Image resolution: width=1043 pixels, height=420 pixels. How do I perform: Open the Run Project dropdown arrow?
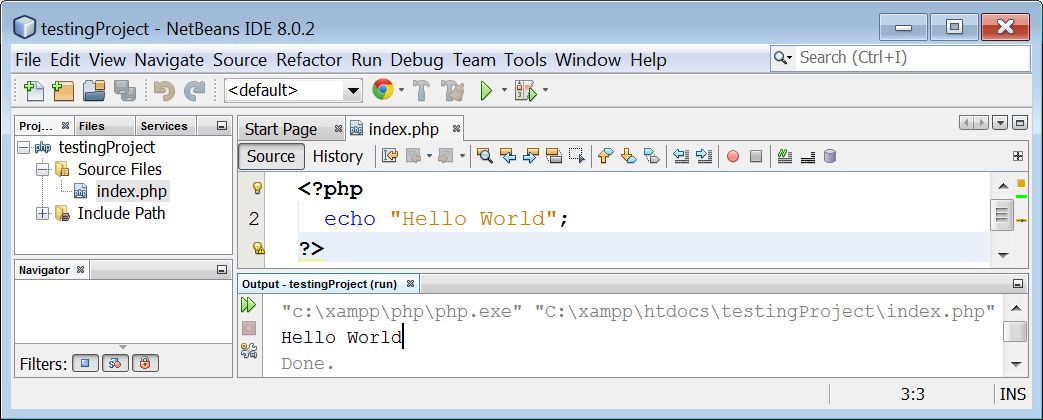click(x=504, y=90)
